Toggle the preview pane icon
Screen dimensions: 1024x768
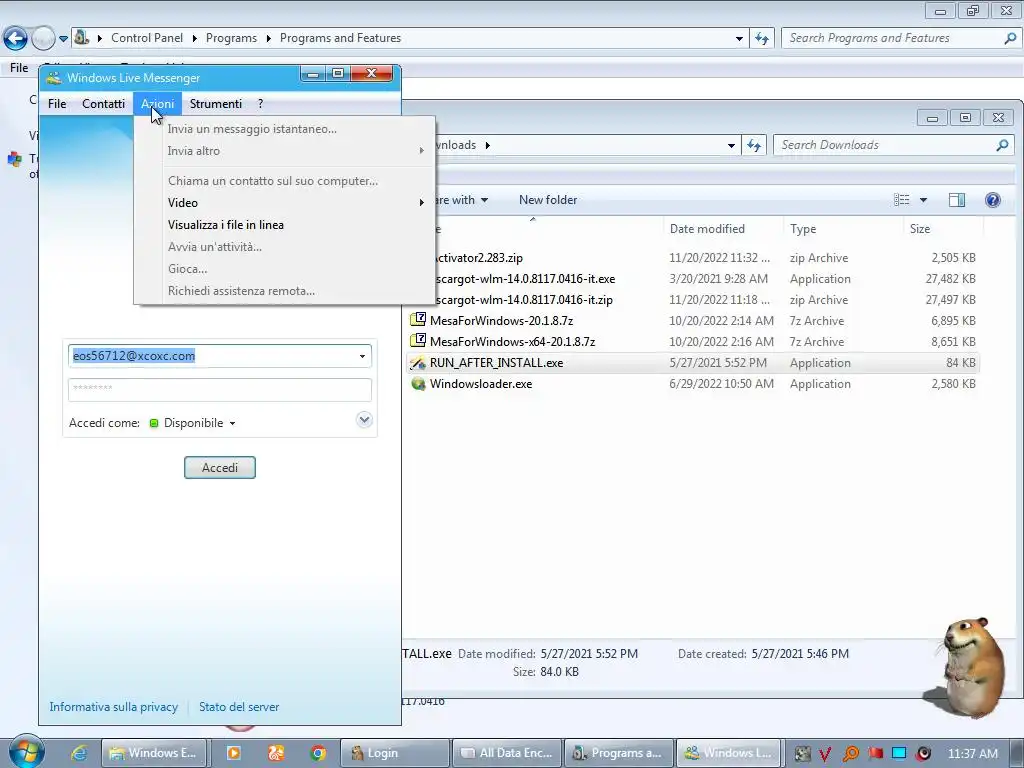957,200
